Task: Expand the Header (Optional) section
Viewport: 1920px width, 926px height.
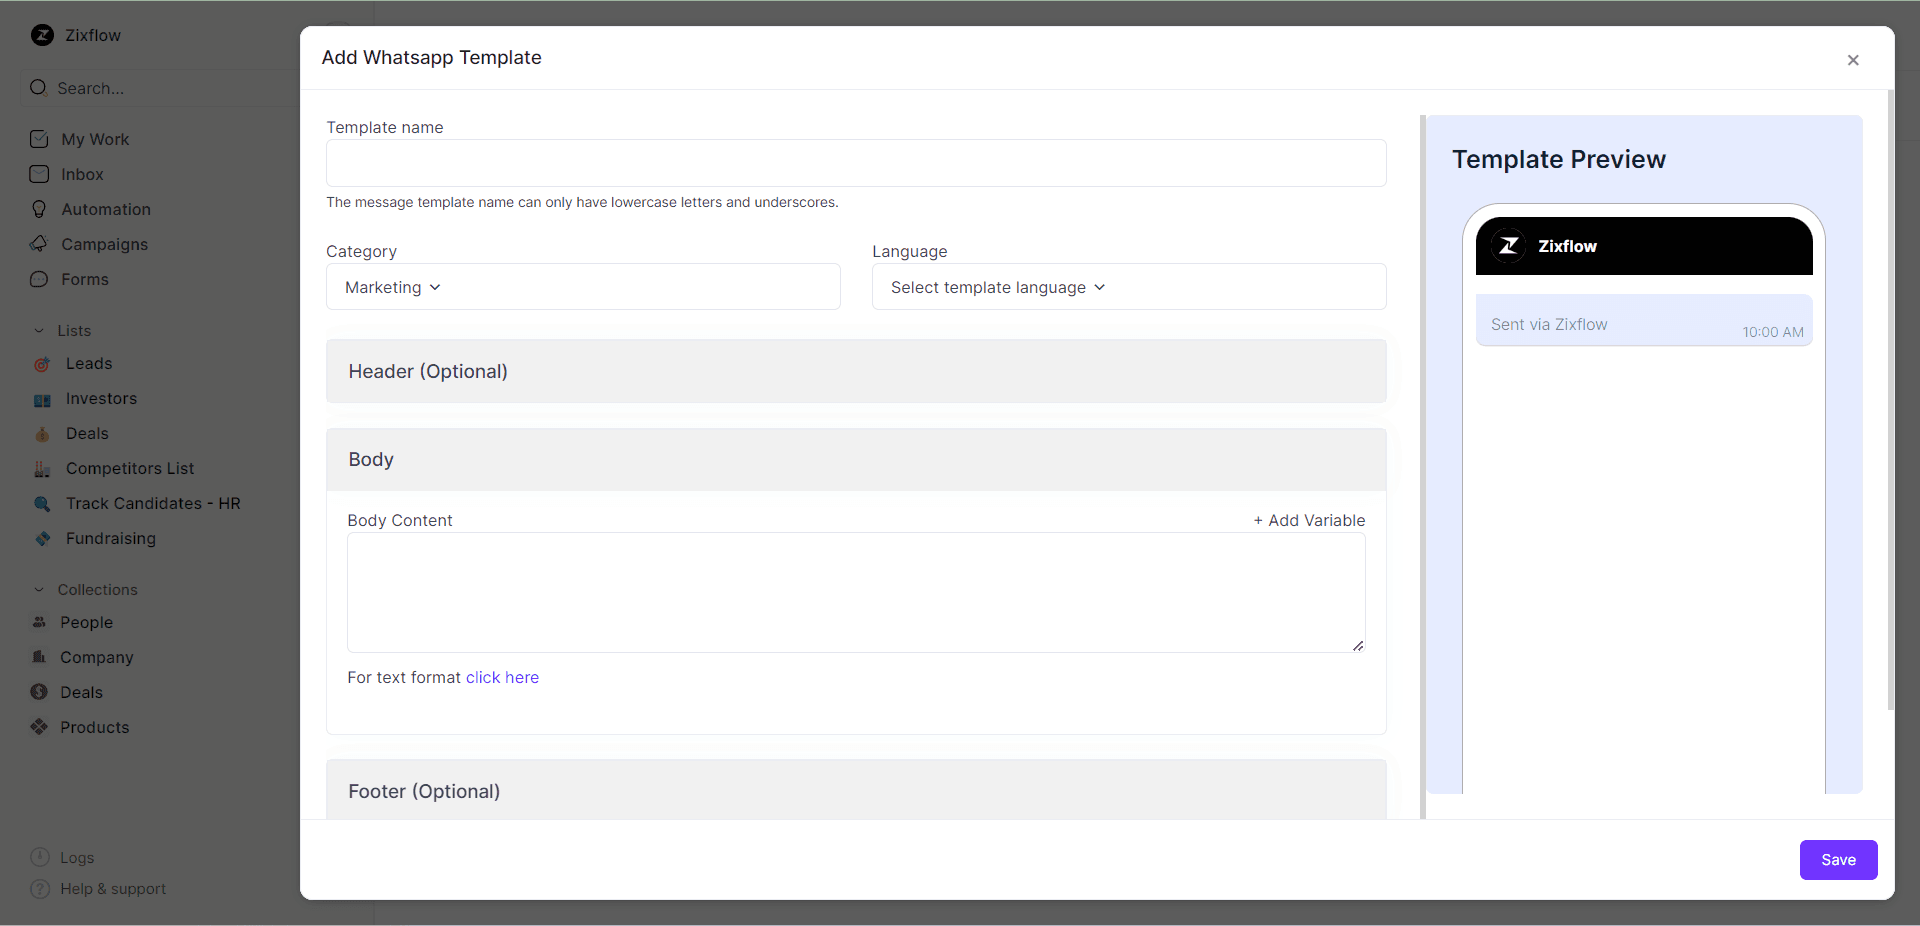Action: pyautogui.click(x=855, y=371)
